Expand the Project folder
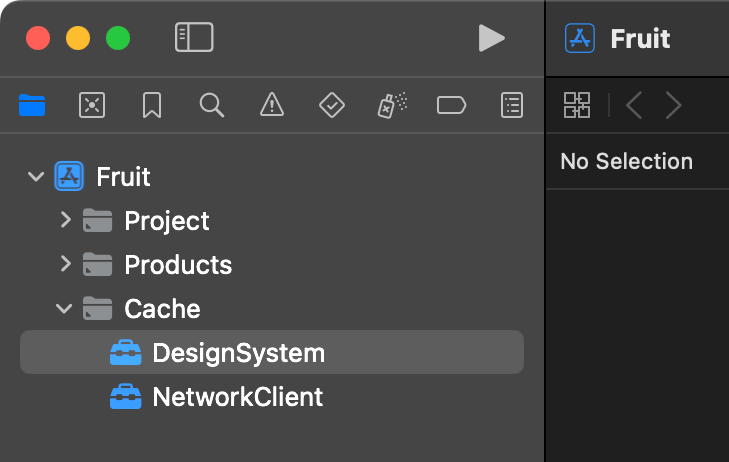 [x=66, y=220]
